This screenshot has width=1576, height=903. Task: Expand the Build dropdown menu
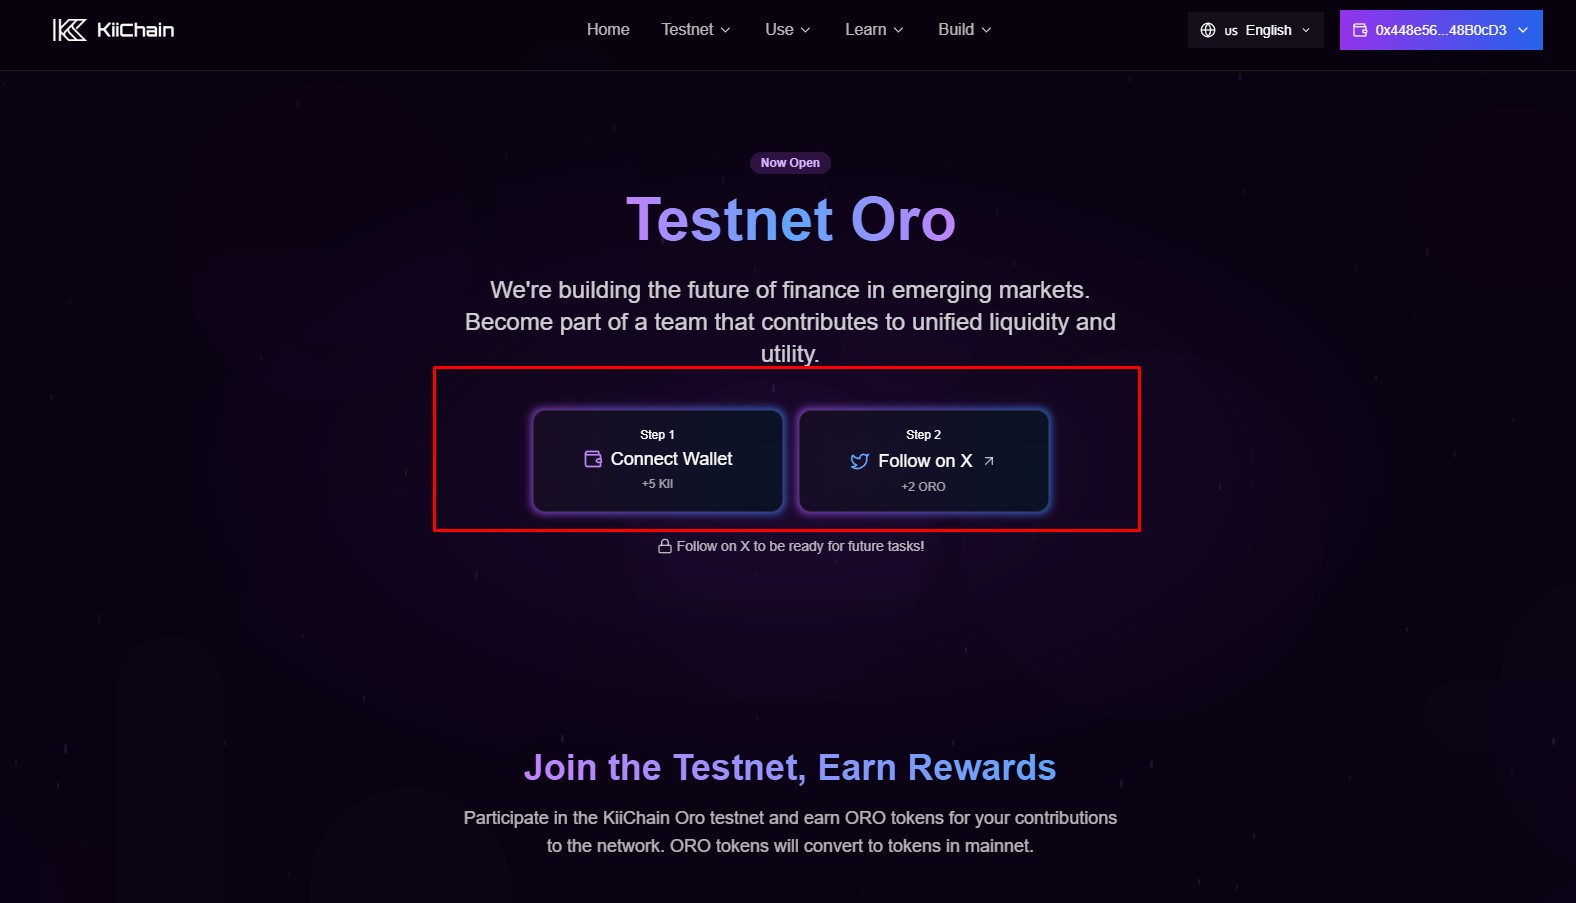click(x=965, y=30)
